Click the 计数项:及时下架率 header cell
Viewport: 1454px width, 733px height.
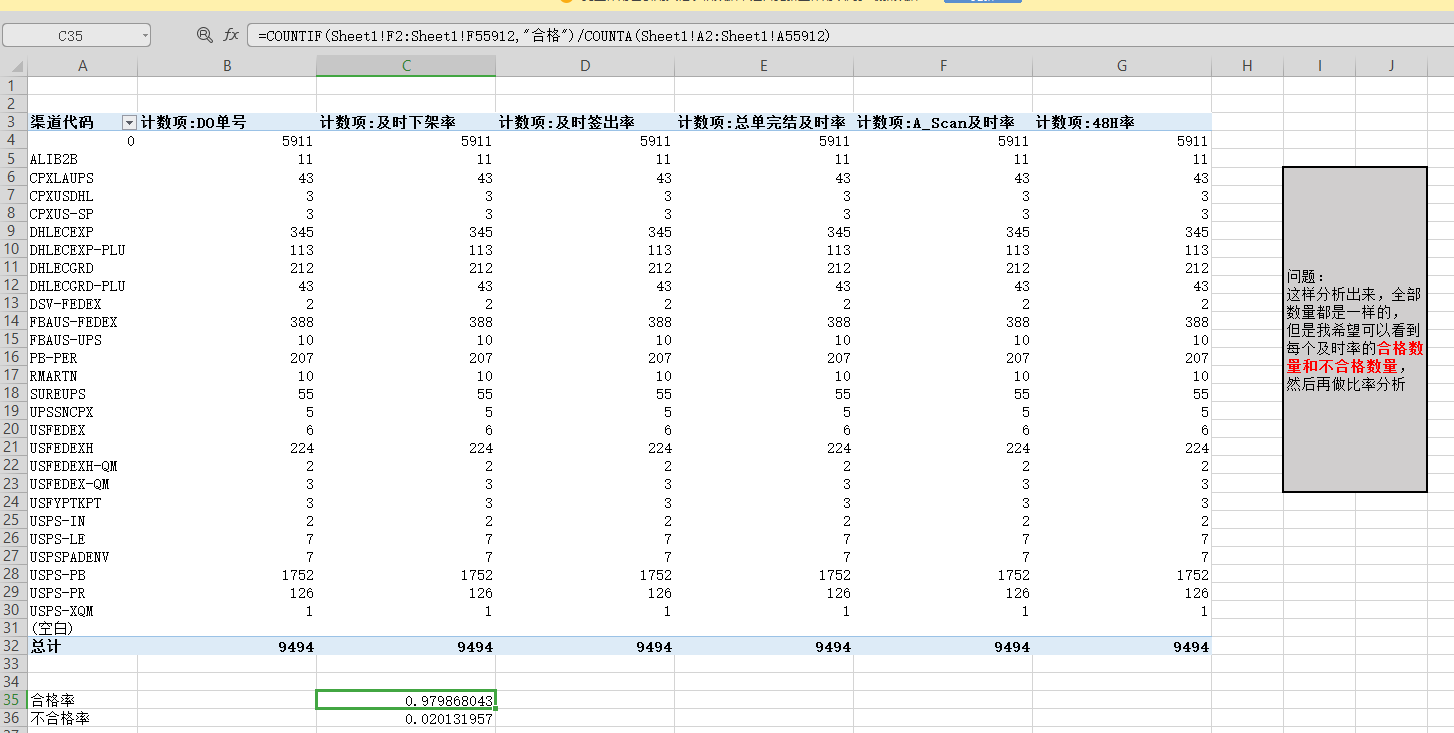click(406, 122)
